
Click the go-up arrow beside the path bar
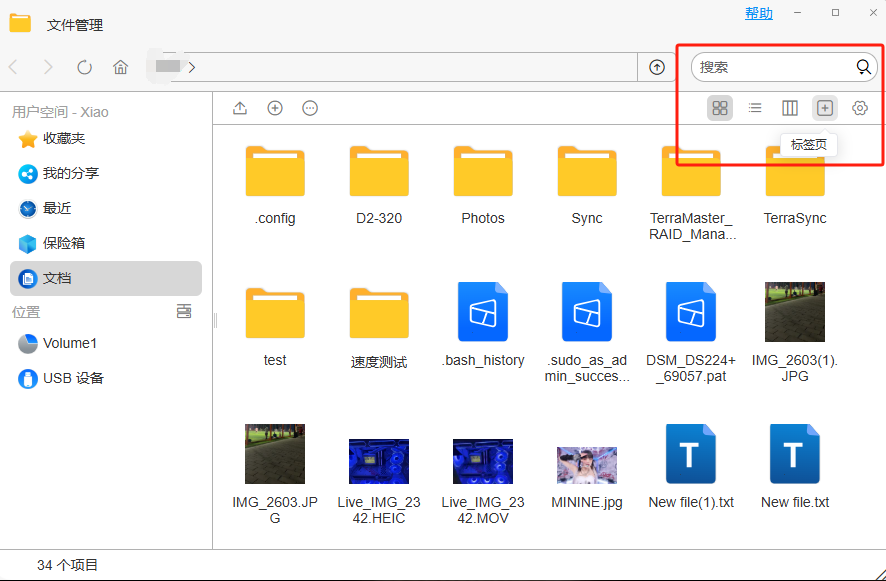[657, 67]
